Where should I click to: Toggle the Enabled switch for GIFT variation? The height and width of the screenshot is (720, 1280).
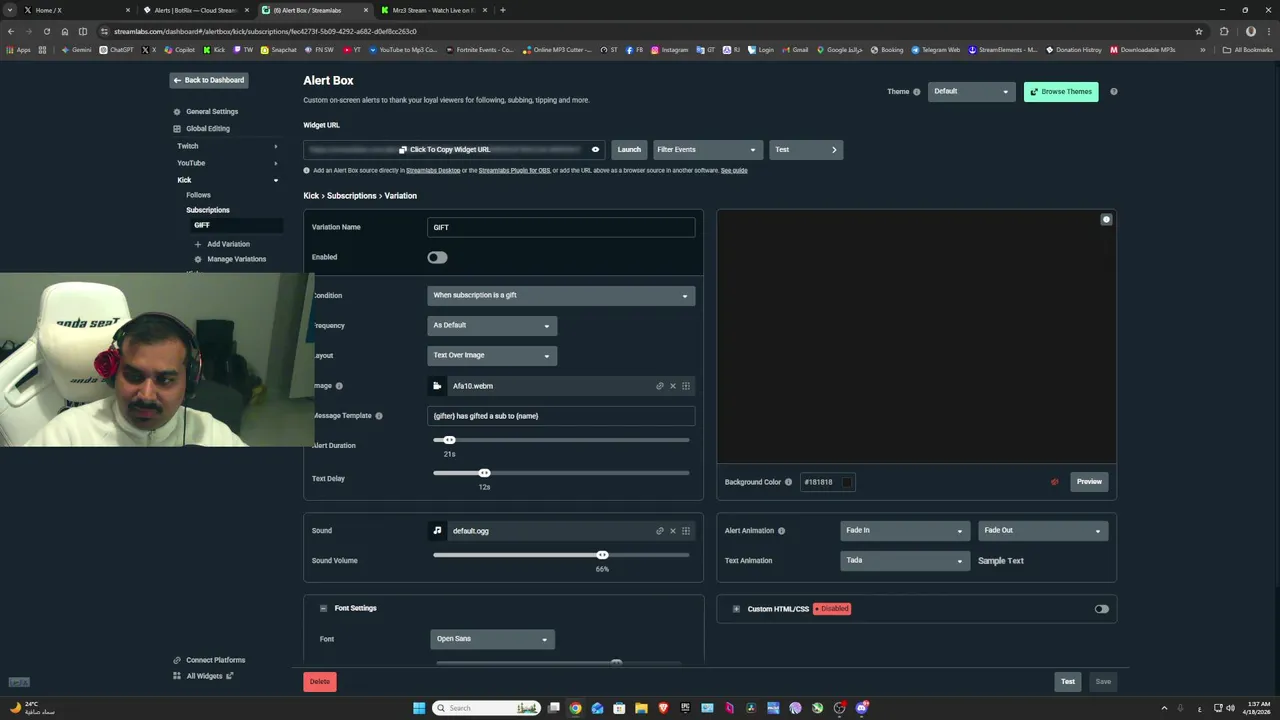(x=437, y=257)
